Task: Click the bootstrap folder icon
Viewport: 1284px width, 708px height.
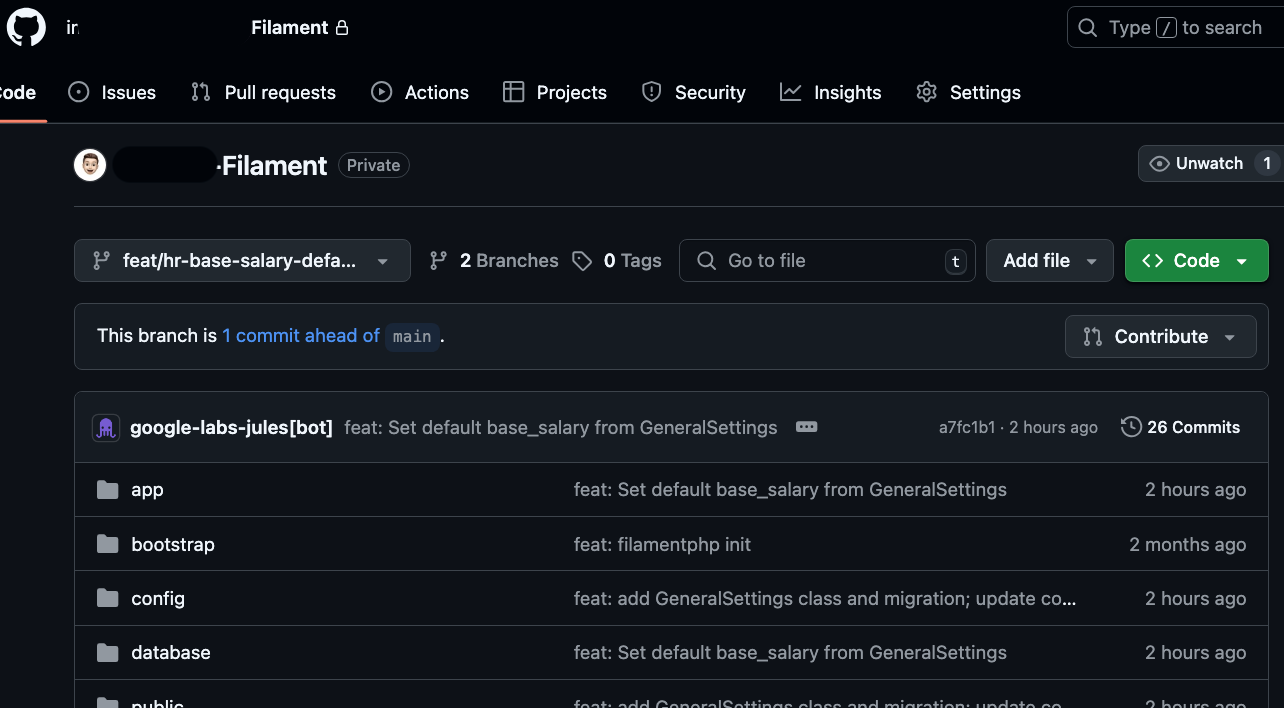Action: click(x=107, y=544)
